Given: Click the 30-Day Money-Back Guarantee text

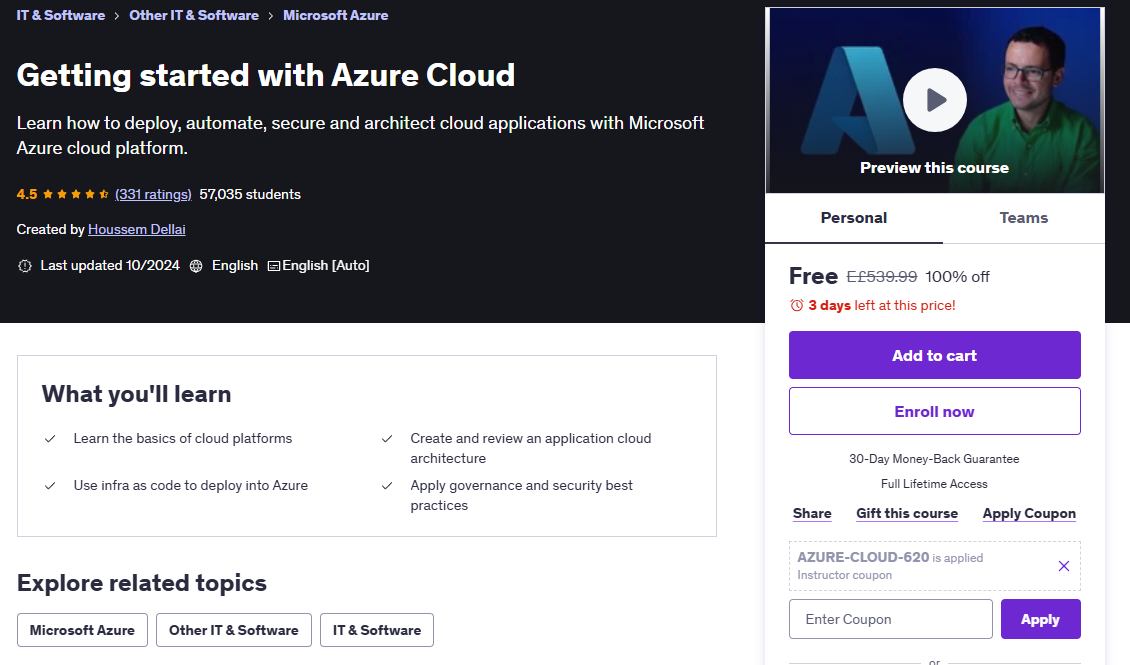Looking at the screenshot, I should click(934, 459).
